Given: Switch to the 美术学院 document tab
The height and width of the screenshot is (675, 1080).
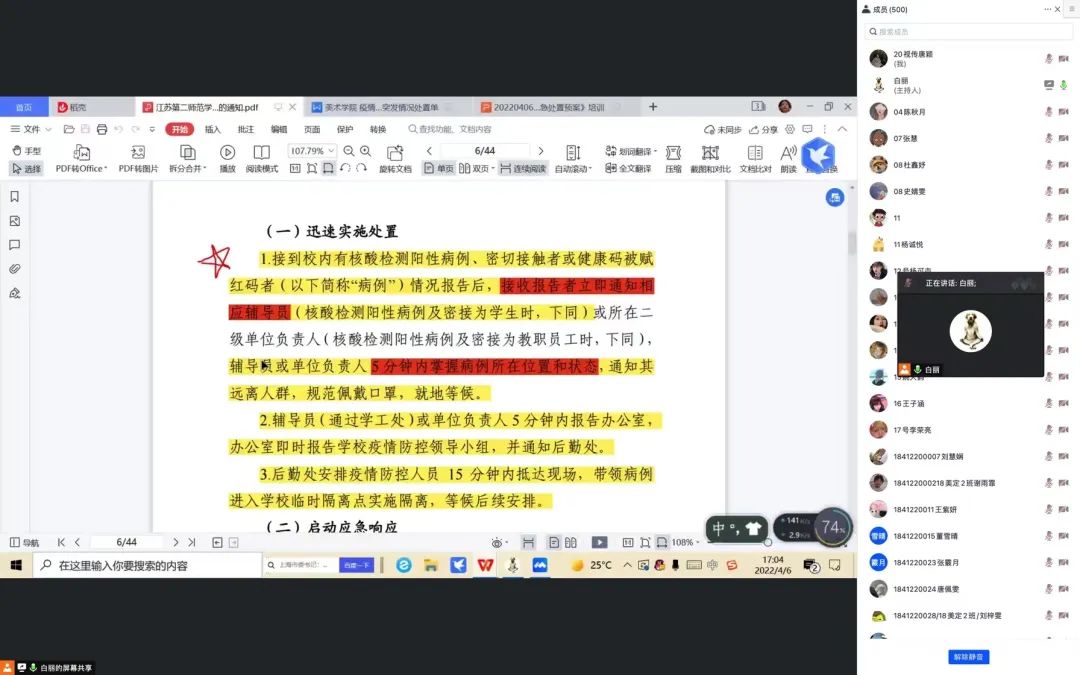Looking at the screenshot, I should click(379, 107).
